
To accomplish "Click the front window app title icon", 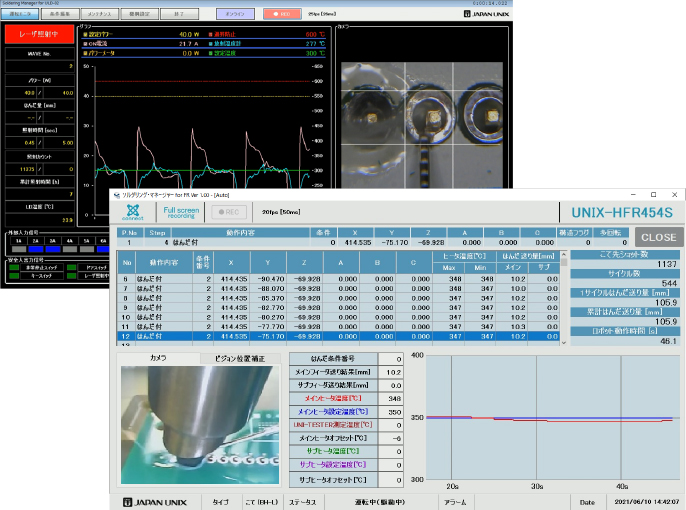I will point(116,195).
